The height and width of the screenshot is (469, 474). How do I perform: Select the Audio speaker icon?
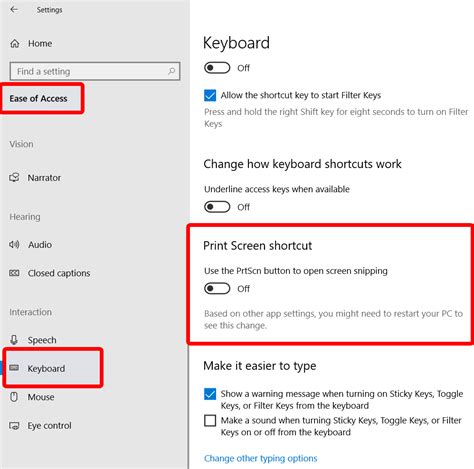click(14, 244)
